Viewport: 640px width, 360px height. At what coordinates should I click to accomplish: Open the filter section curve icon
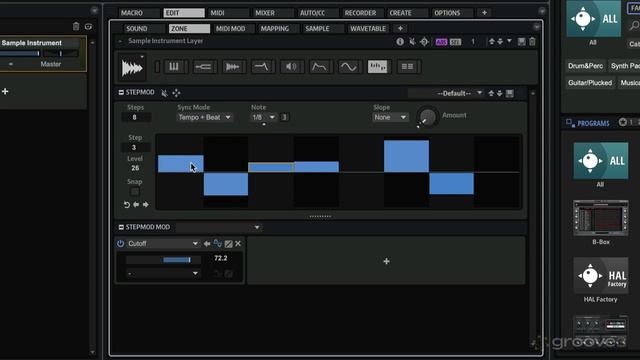(261, 67)
